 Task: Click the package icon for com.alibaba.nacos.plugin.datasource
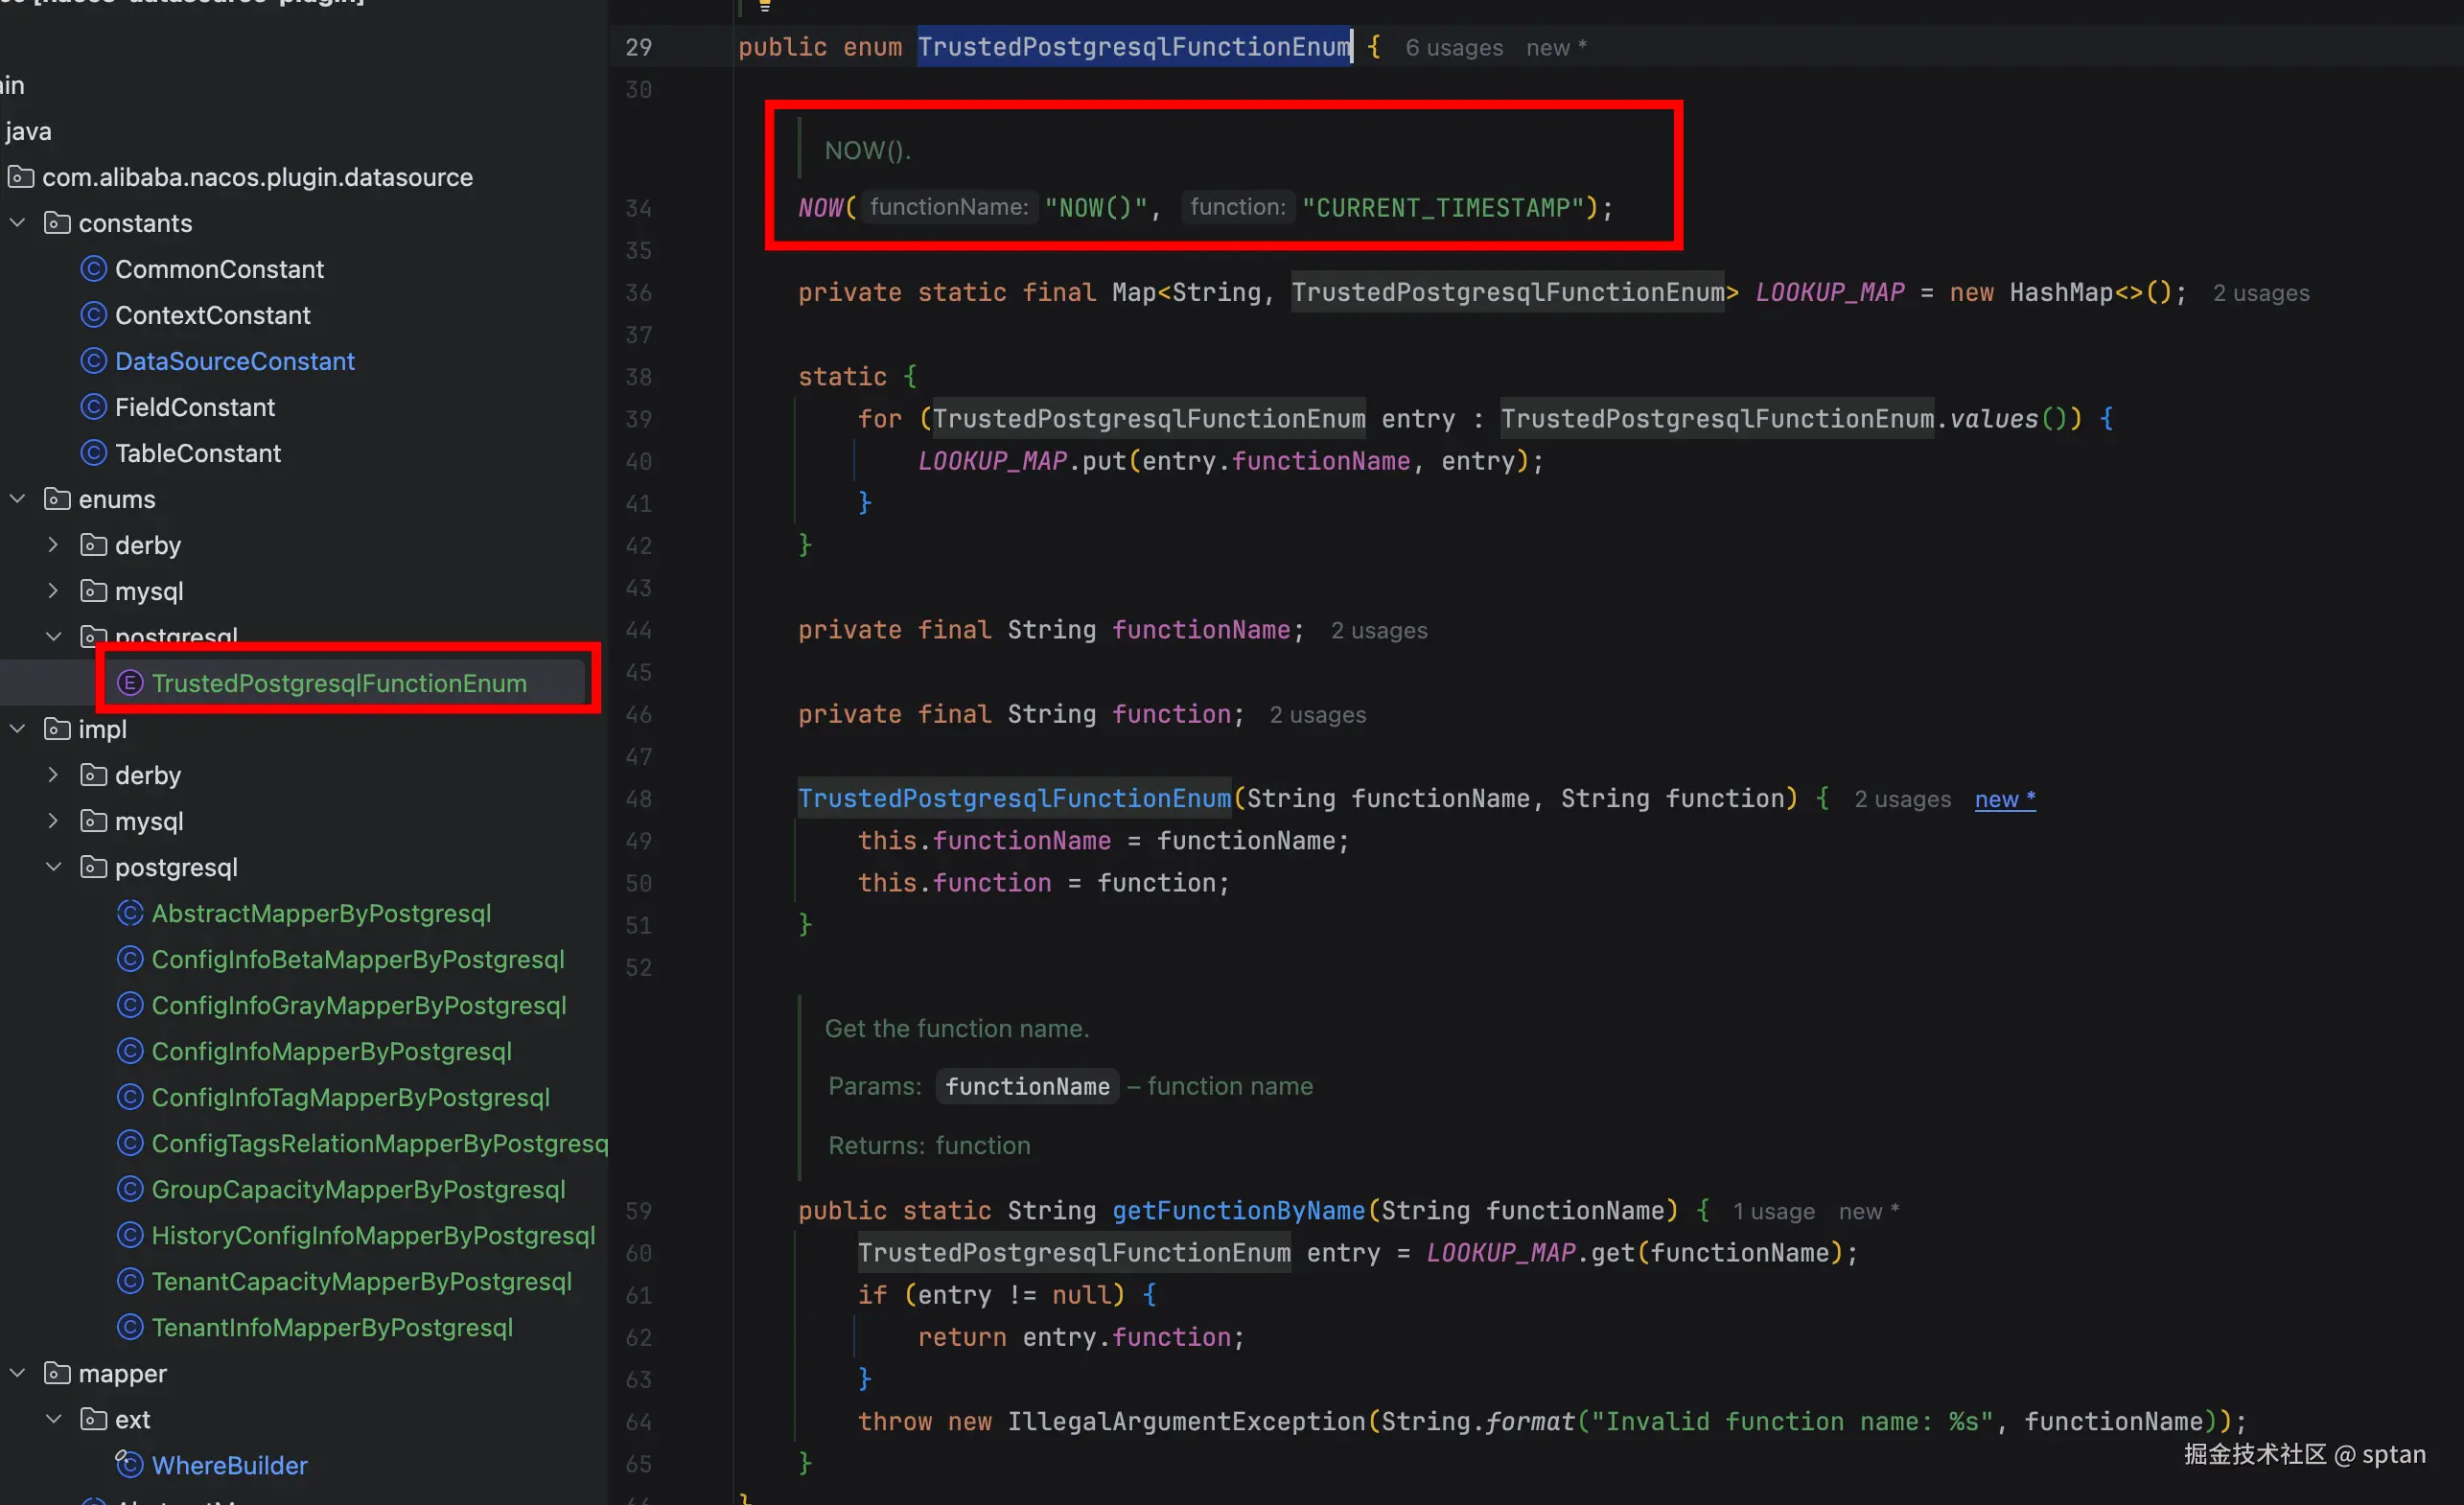[21, 177]
